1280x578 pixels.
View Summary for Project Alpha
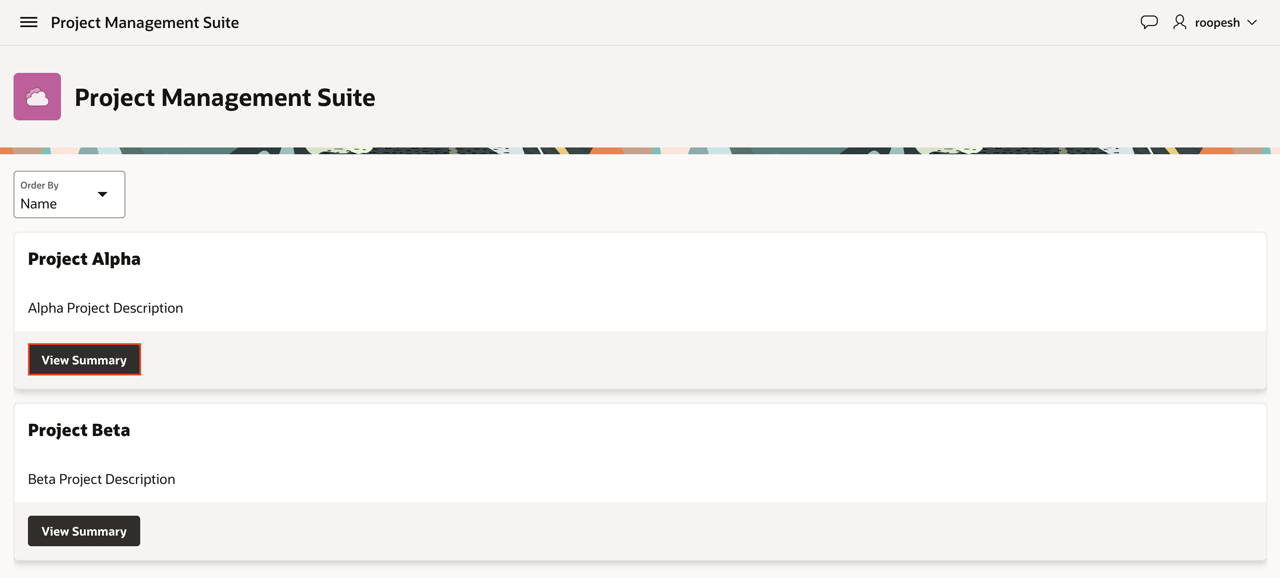click(x=84, y=360)
